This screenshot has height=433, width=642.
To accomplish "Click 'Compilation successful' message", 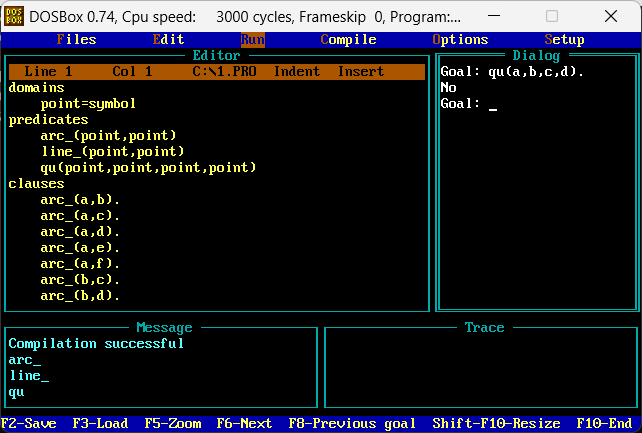I will pos(96,343).
